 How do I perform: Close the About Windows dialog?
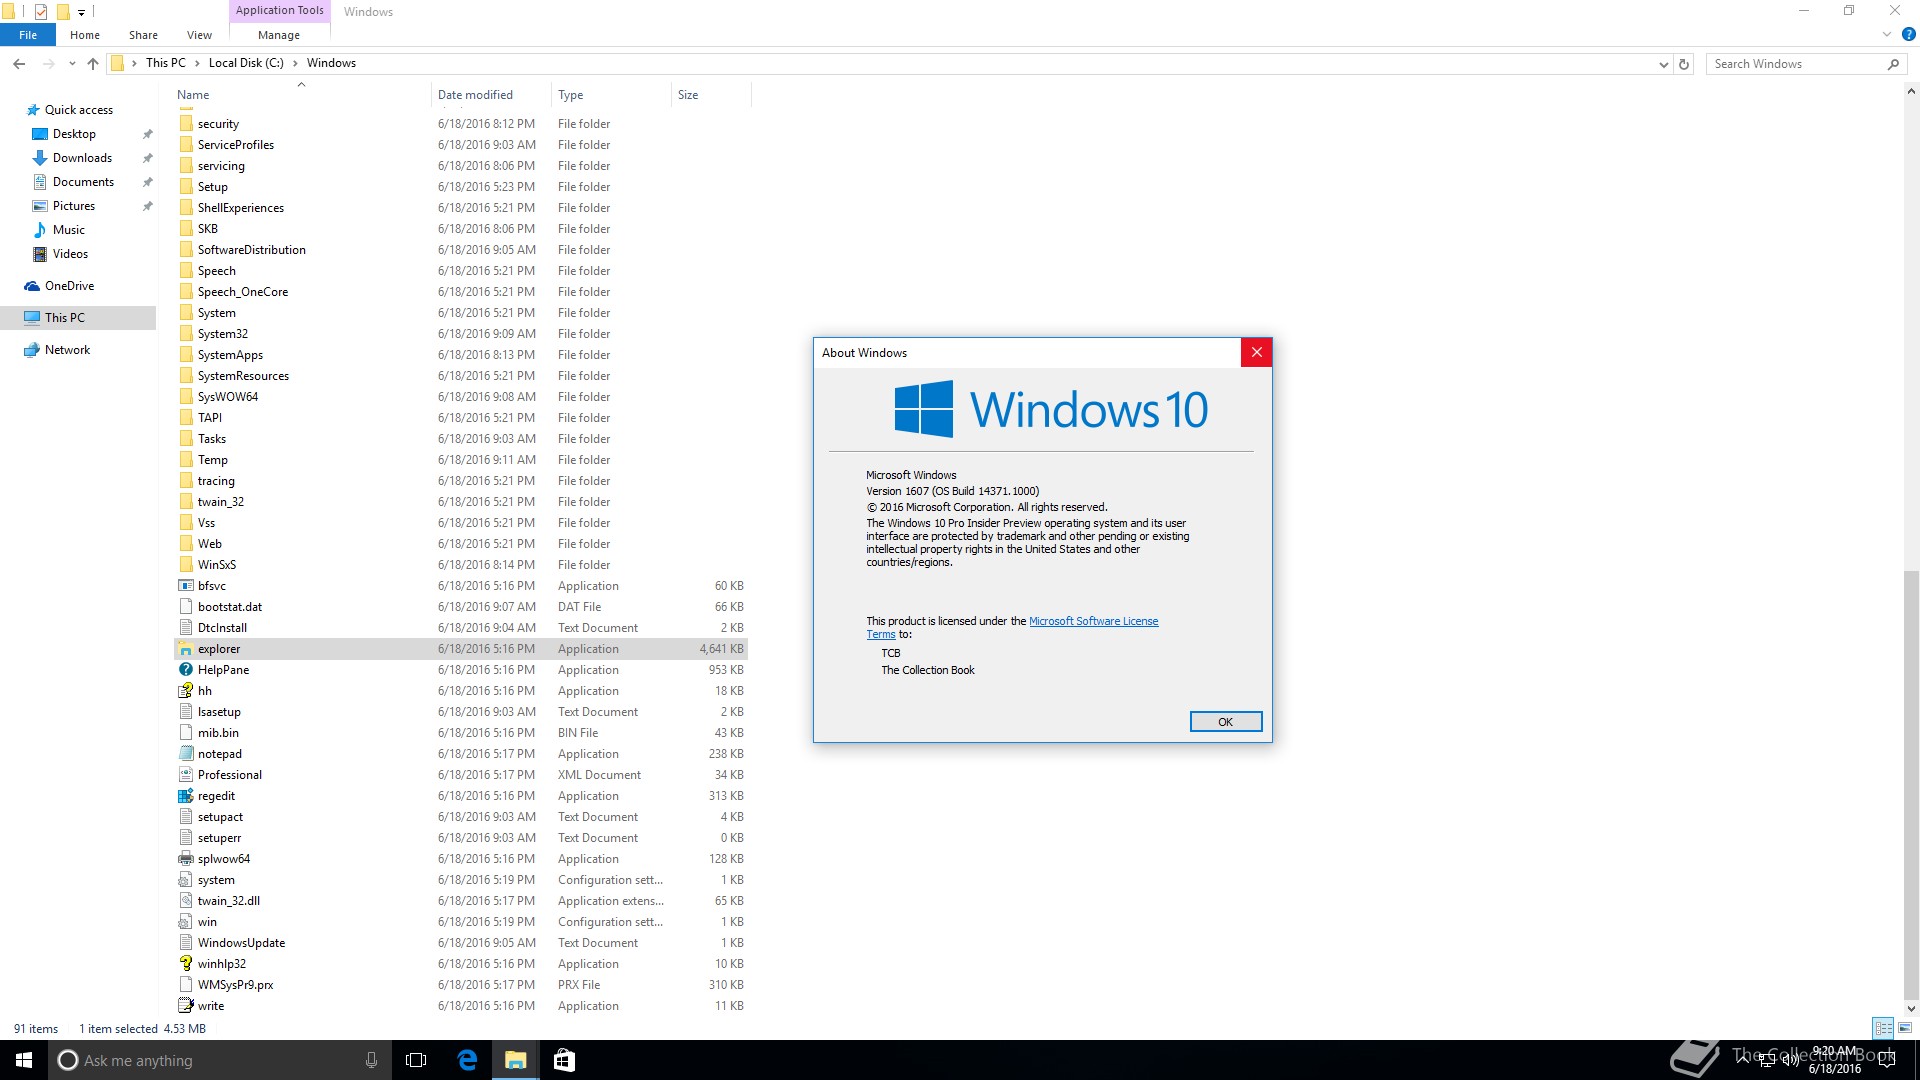[1256, 352]
